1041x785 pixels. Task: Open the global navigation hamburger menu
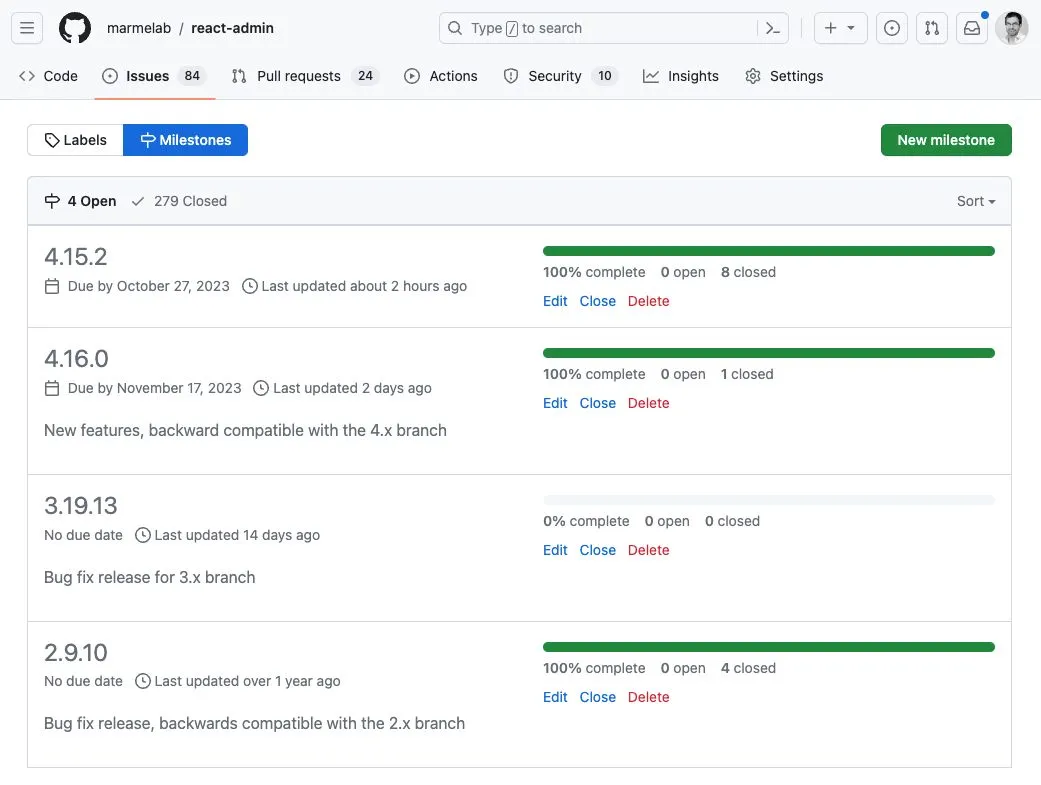pyautogui.click(x=27, y=28)
